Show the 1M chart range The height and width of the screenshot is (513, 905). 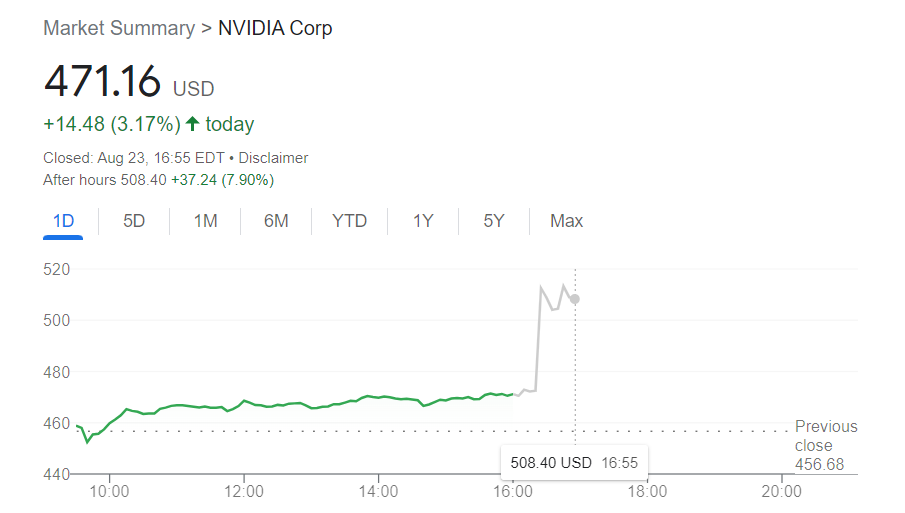pyautogui.click(x=205, y=221)
